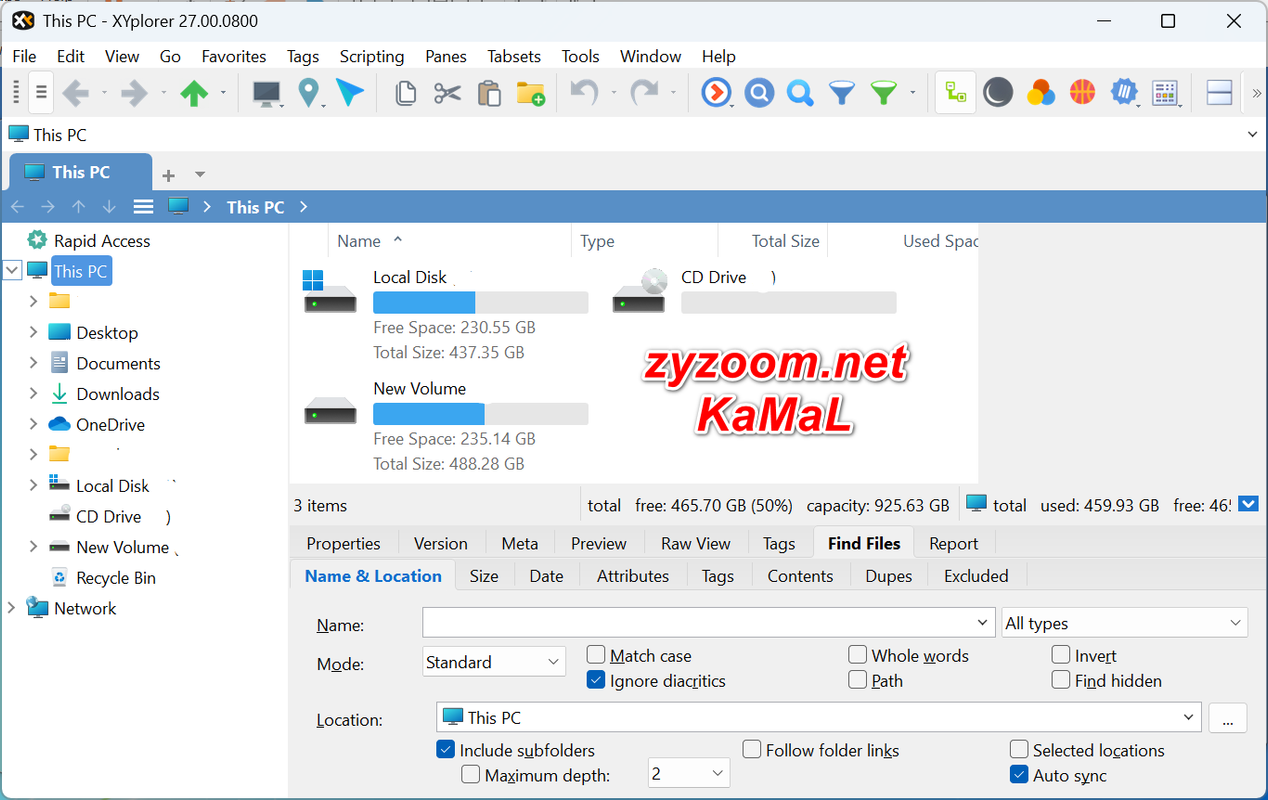This screenshot has height=800, width=1268.
Task: Click the green Up arrow toolbar icon
Action: click(x=194, y=94)
